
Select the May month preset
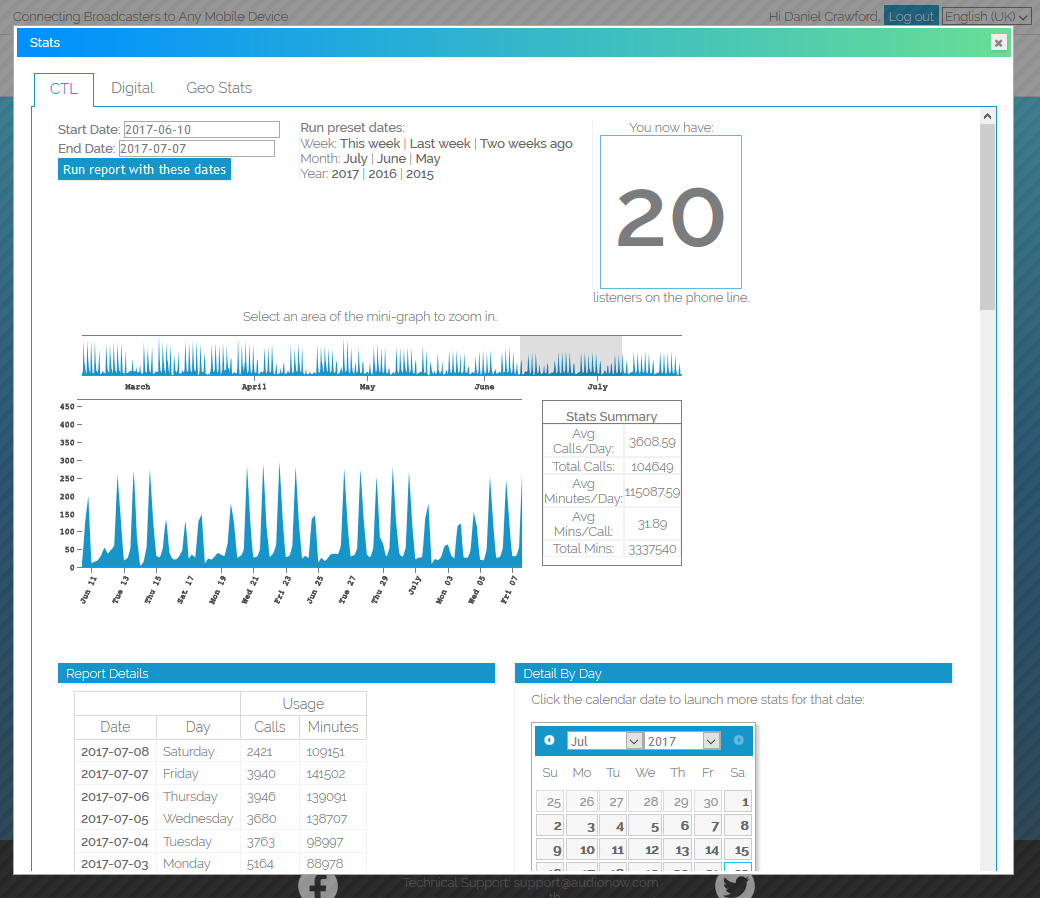coord(428,159)
